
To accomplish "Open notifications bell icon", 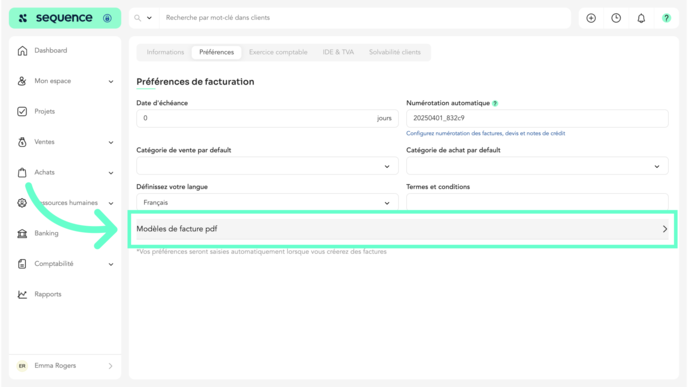I will coord(641,18).
